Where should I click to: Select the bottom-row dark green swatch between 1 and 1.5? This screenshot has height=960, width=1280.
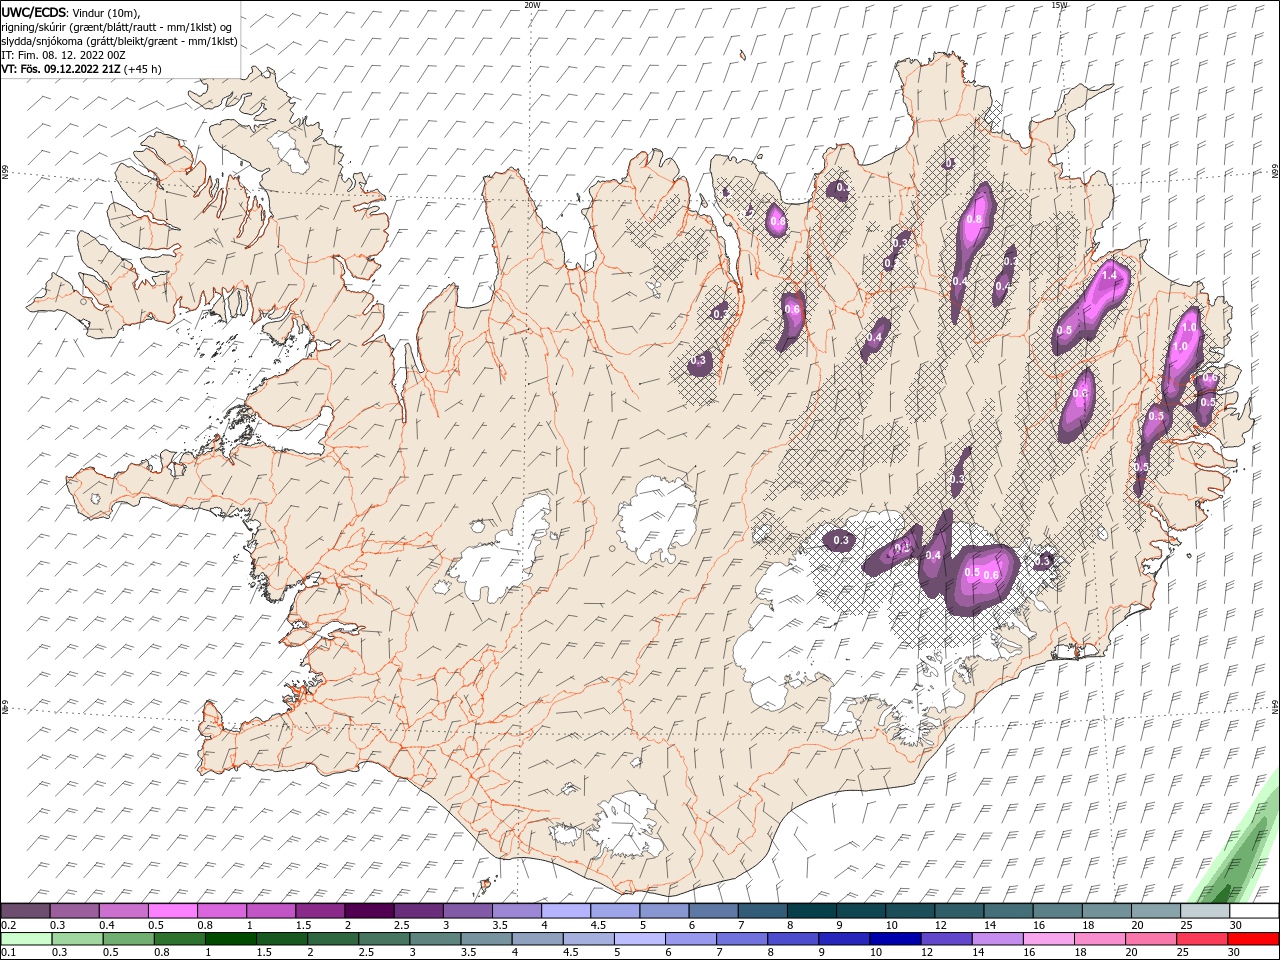point(230,939)
